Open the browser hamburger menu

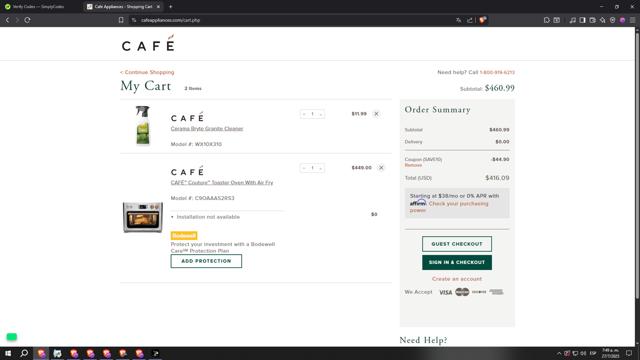[632, 20]
